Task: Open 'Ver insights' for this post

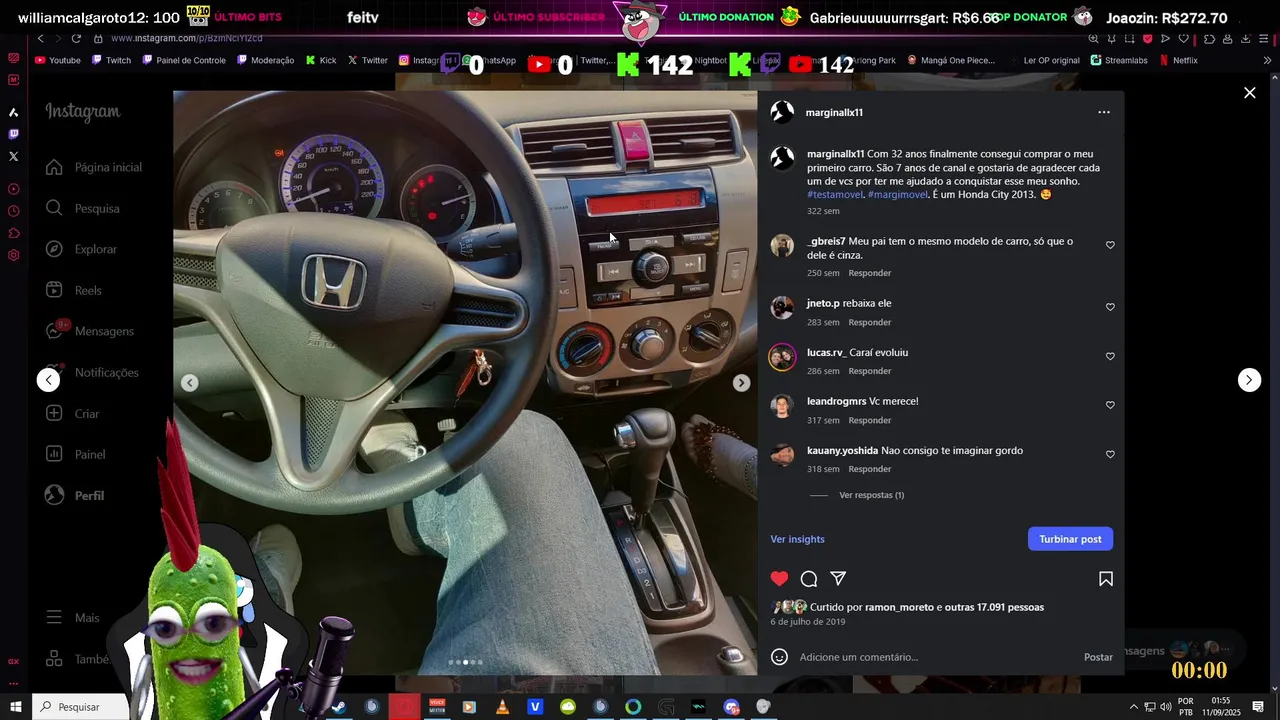Action: click(x=797, y=539)
